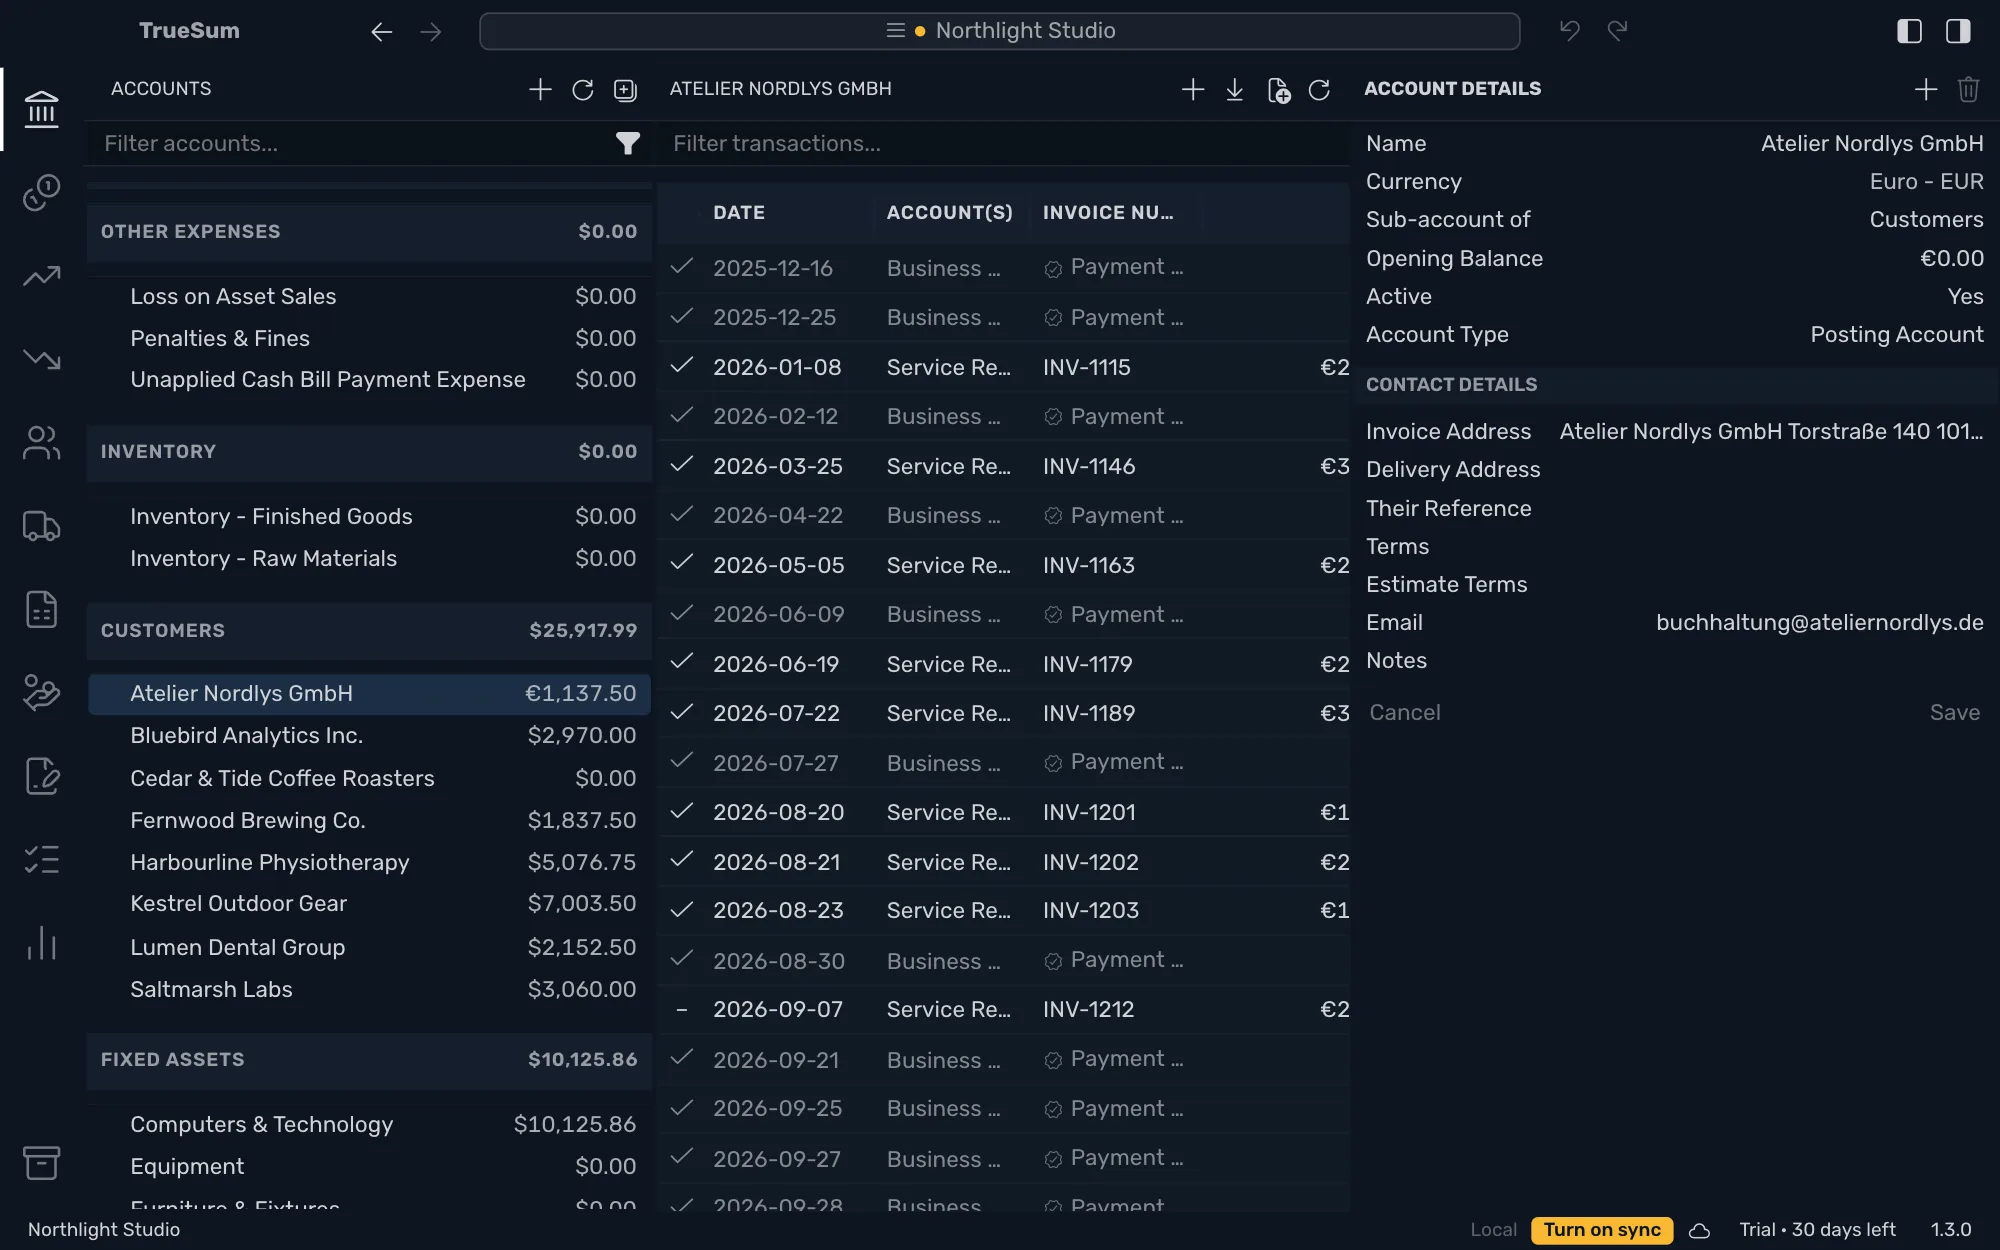Refresh the accounts list

[582, 90]
